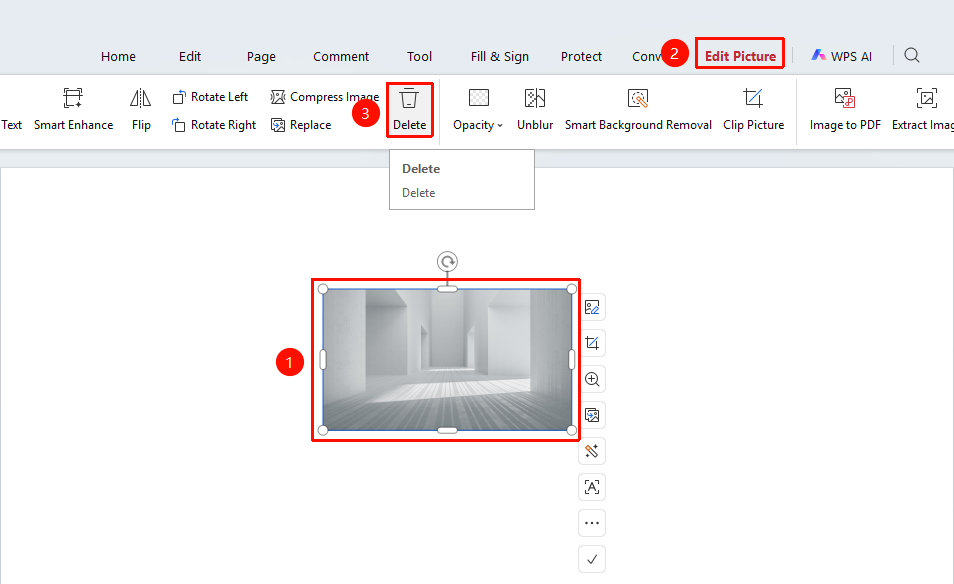Image resolution: width=954 pixels, height=584 pixels.
Task: Open the Comment tab
Action: 341,57
